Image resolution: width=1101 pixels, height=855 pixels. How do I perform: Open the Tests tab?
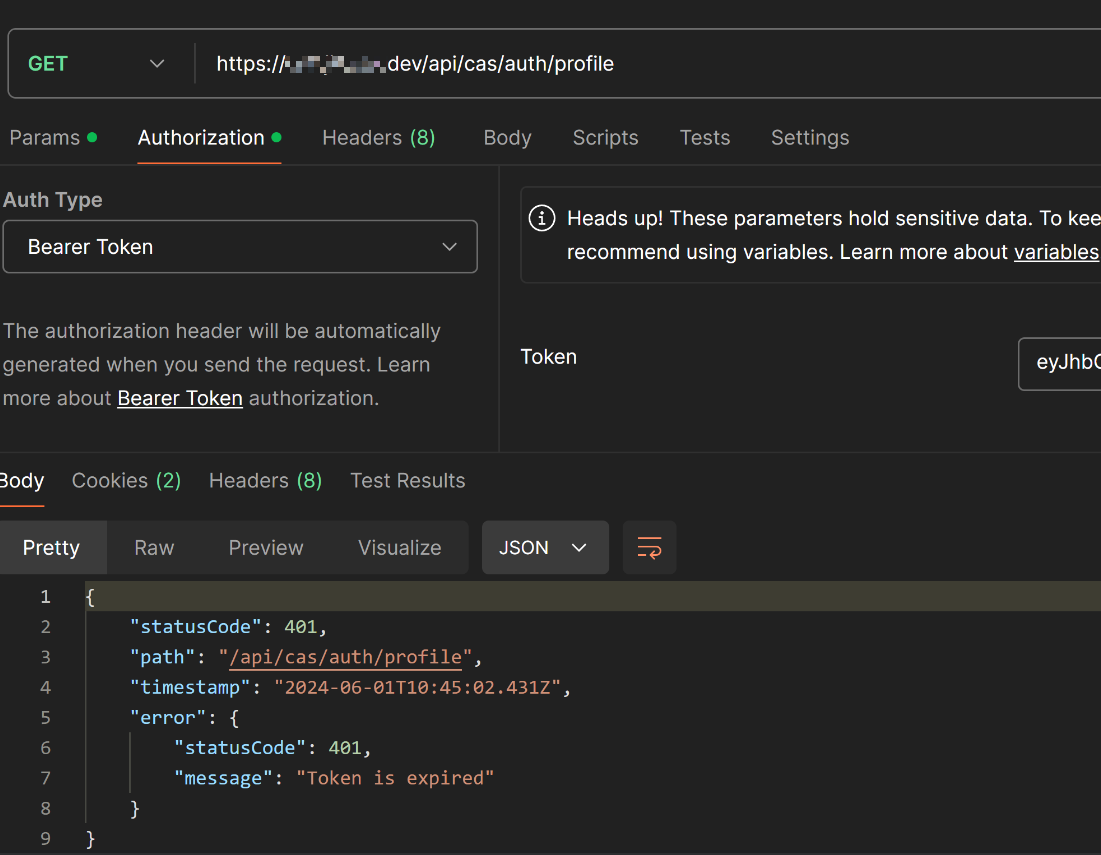(x=704, y=138)
